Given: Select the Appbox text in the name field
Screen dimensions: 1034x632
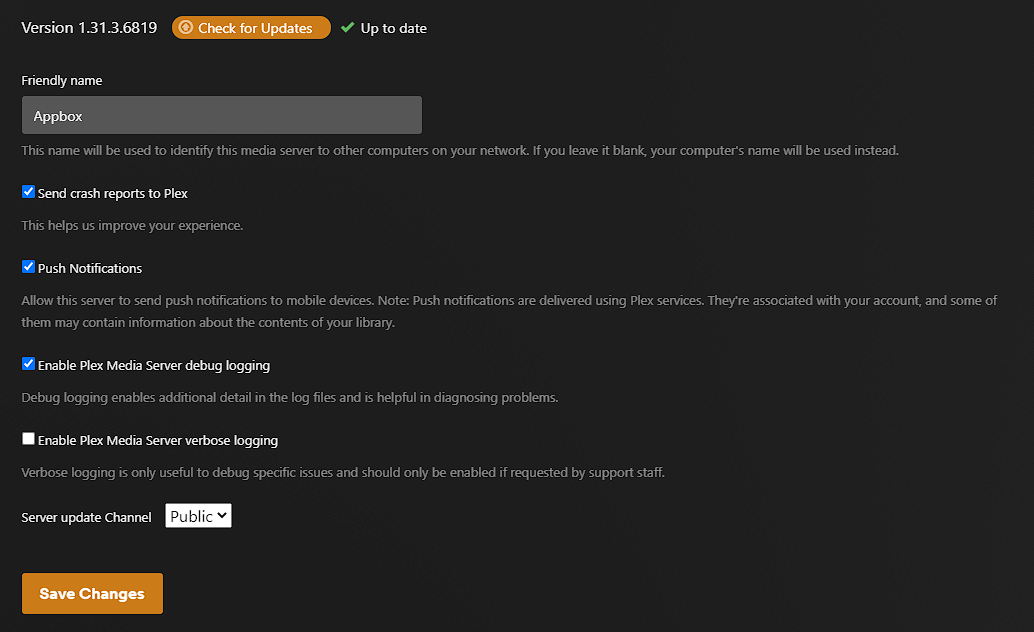Looking at the screenshot, I should coord(57,114).
